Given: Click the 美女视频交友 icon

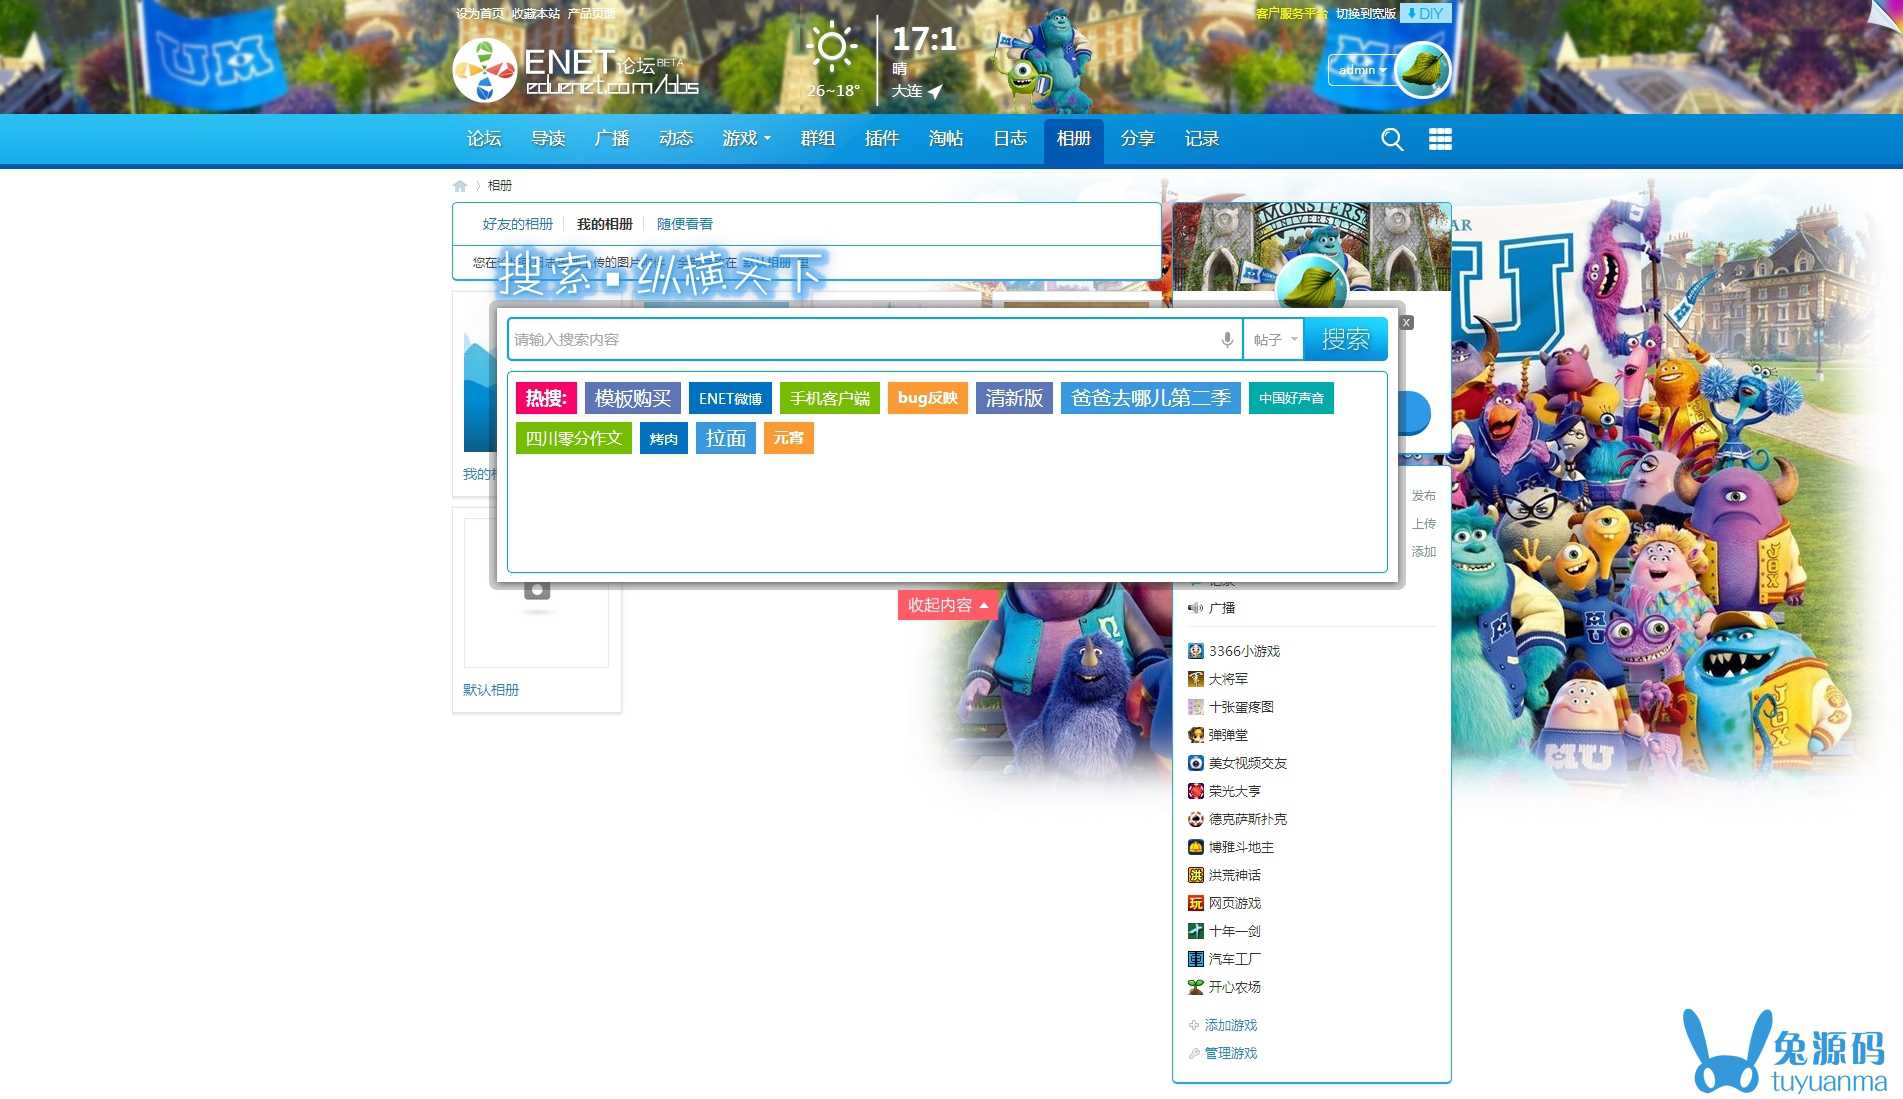Looking at the screenshot, I should [x=1195, y=763].
